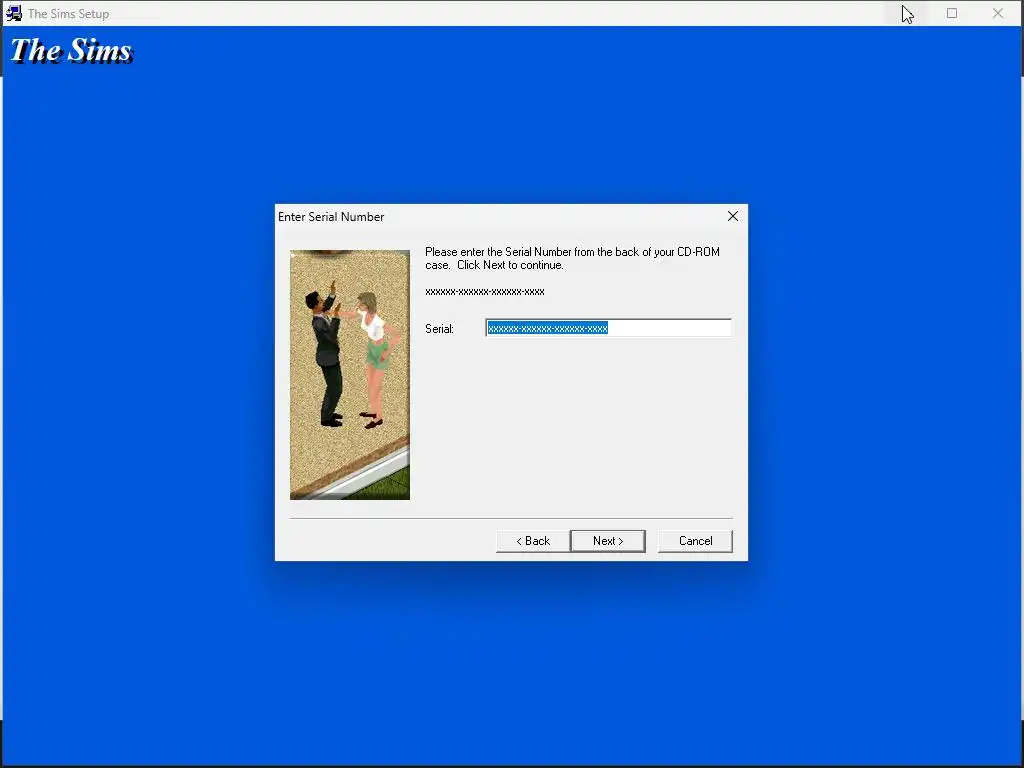This screenshot has width=1024, height=768.
Task: Click the Sims characters image in dialog
Action: coord(350,375)
